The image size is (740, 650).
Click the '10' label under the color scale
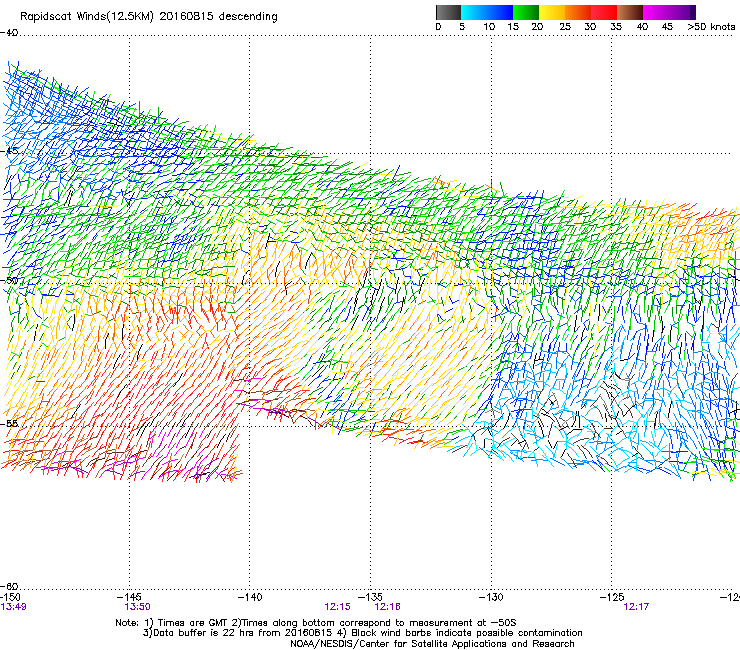pyautogui.click(x=489, y=27)
